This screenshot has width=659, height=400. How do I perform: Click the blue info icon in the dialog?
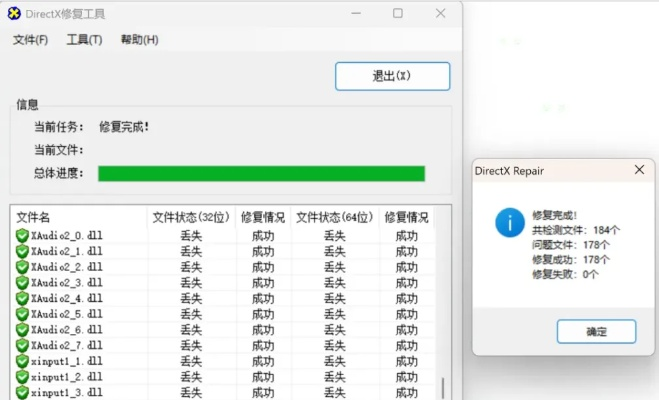[509, 222]
